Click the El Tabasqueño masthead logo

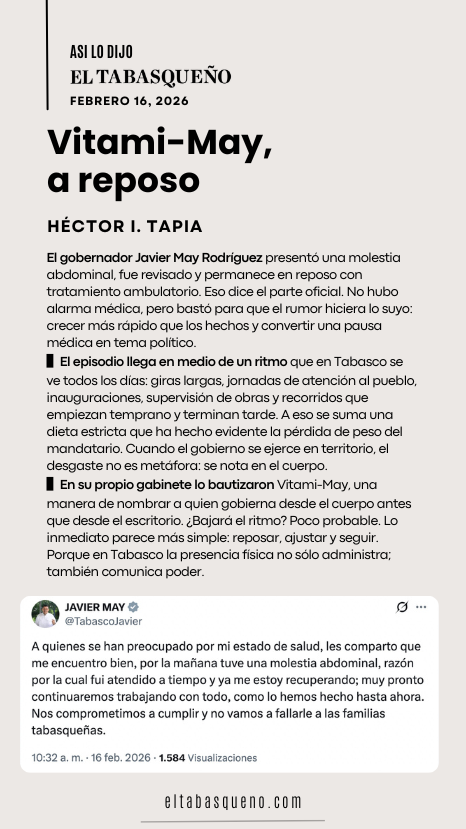coord(151,77)
